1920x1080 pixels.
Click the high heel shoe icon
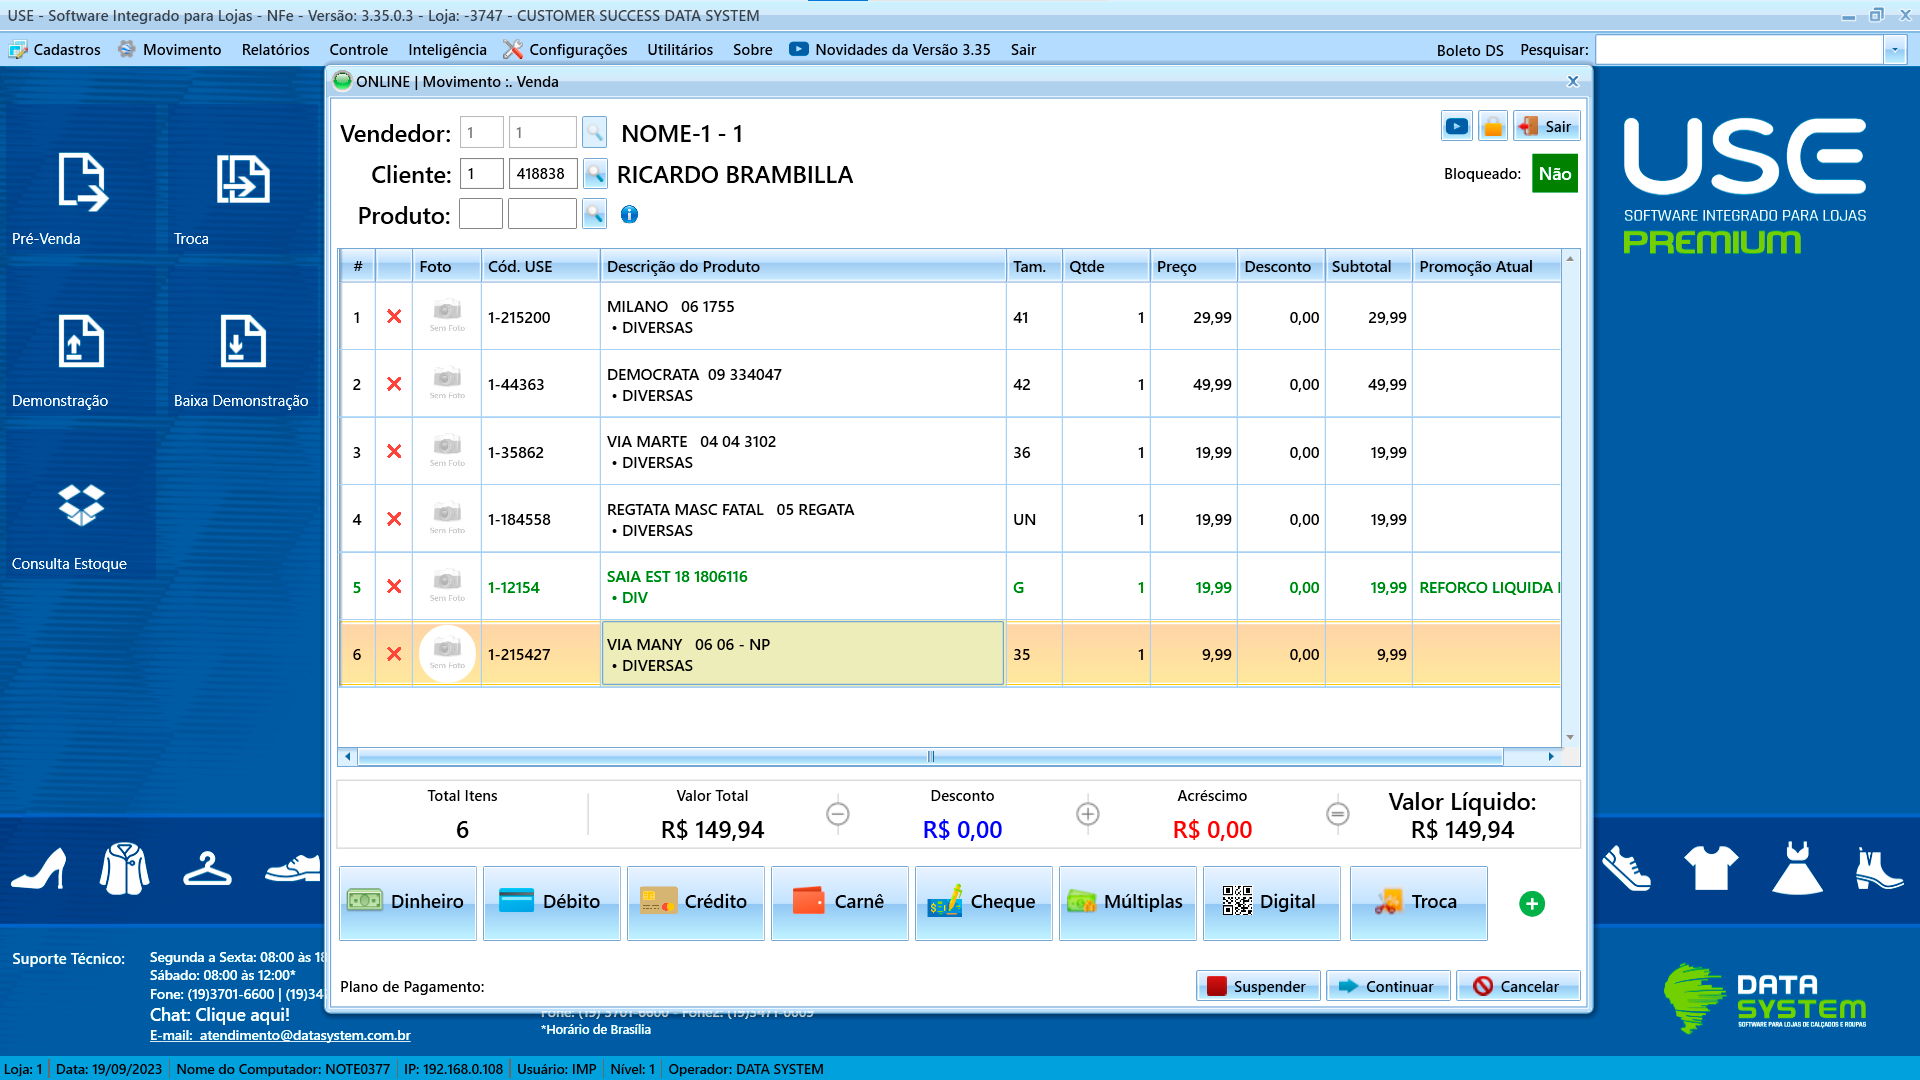pyautogui.click(x=40, y=869)
